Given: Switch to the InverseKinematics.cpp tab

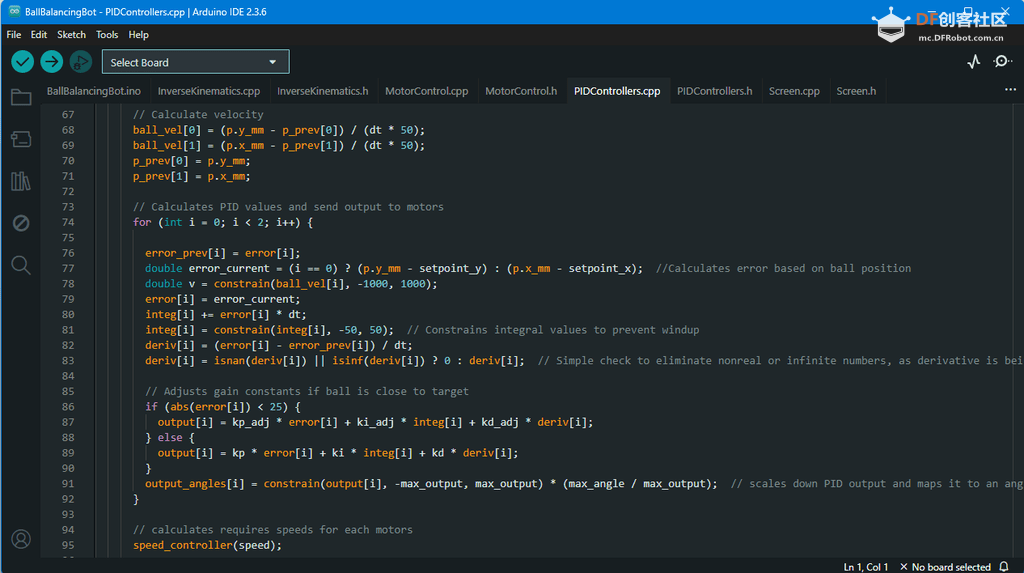Looking at the screenshot, I should pyautogui.click(x=209, y=91).
